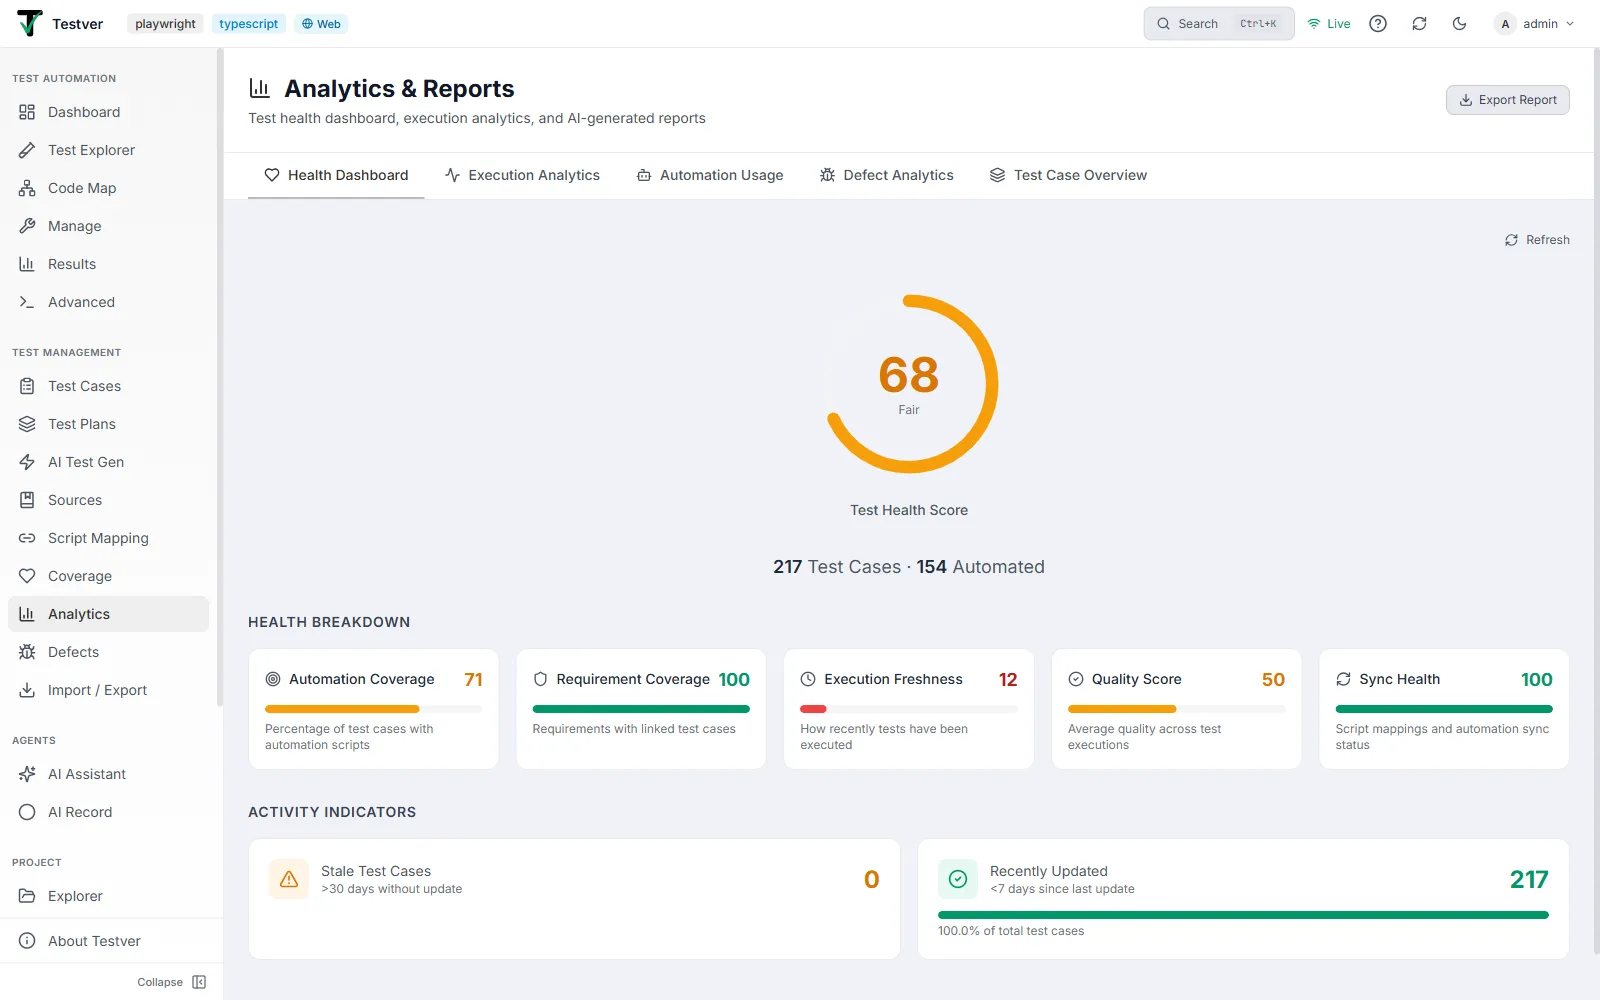
Task: Open Dashboard from the sidebar
Action: 108,112
